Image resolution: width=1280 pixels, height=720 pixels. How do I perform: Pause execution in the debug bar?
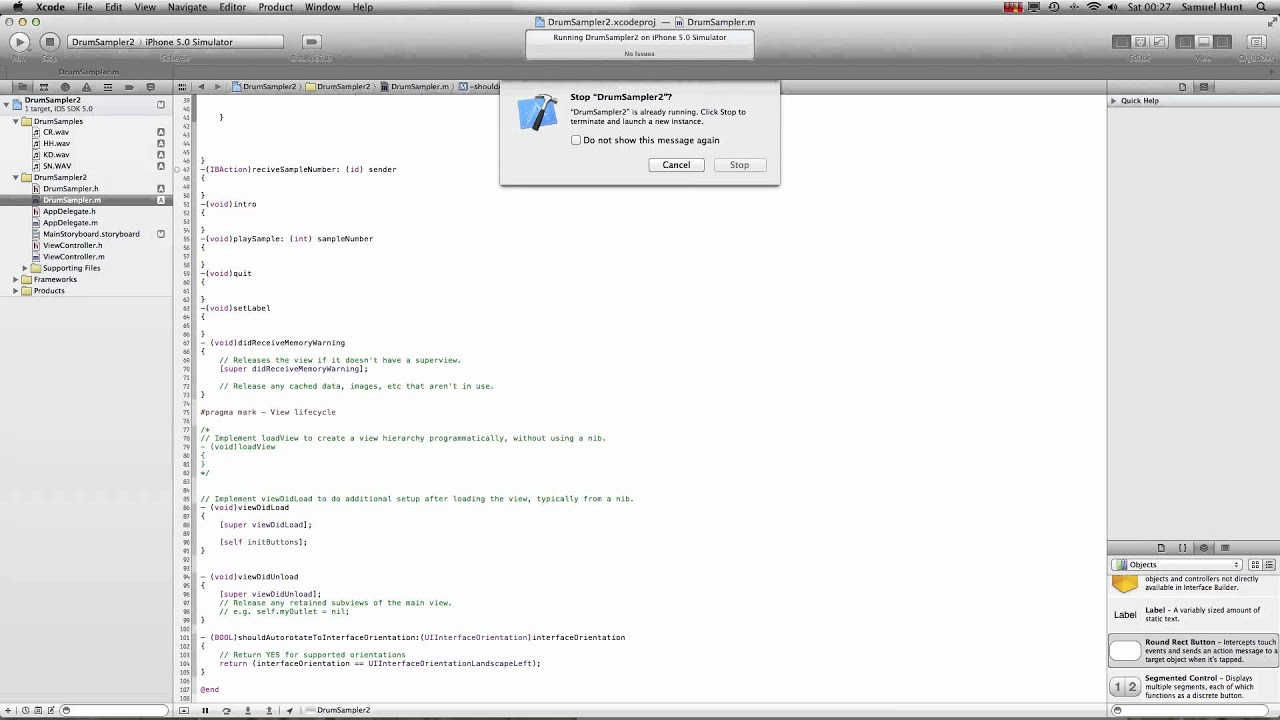point(205,710)
